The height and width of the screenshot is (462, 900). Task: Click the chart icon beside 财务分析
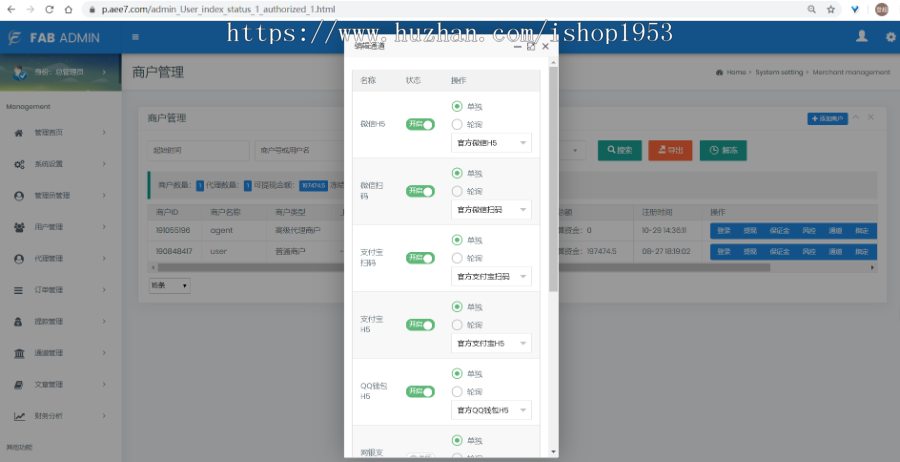(19, 416)
